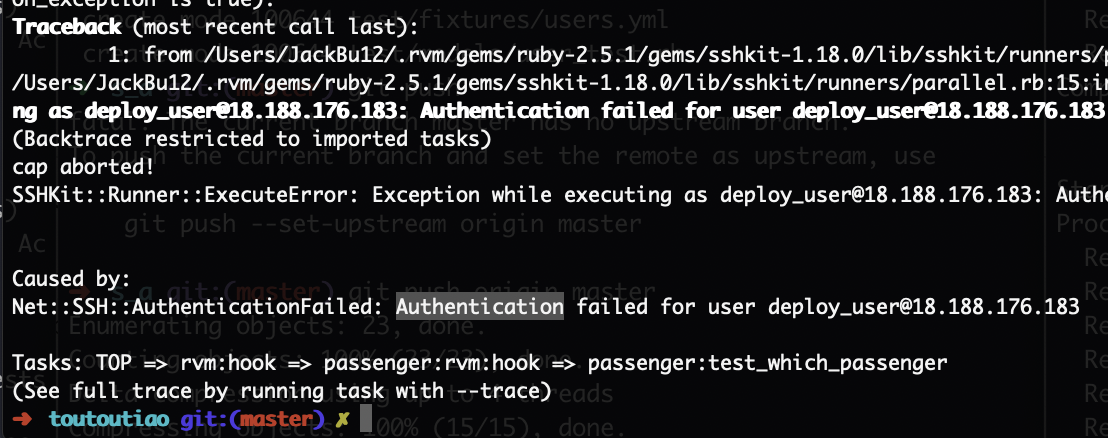
Task: Click the yellow ✗ dirty-status marker
Action: pyautogui.click(x=343, y=420)
